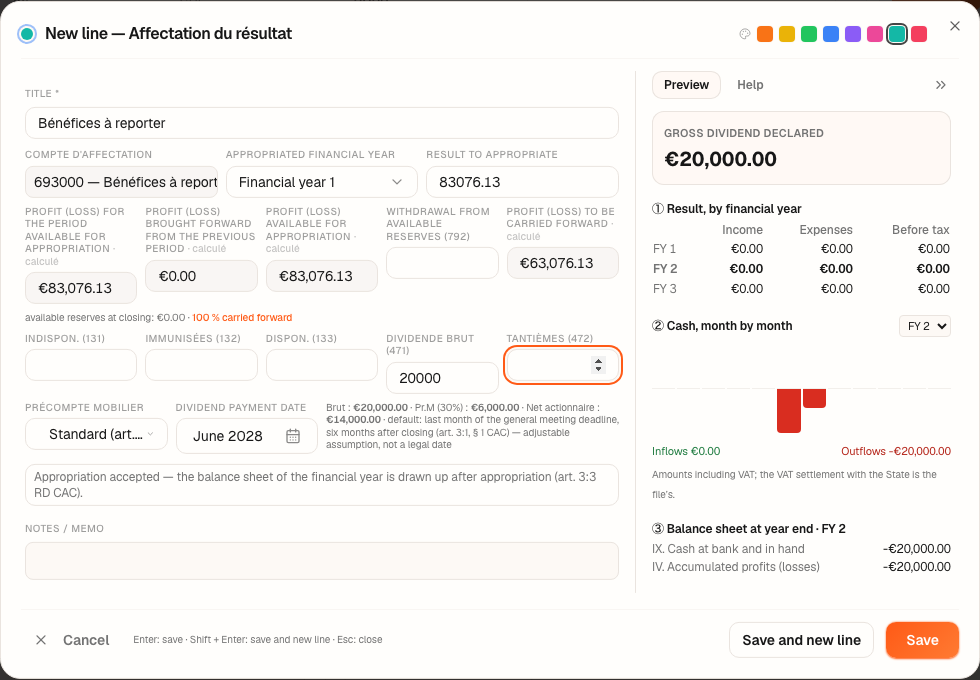980x680 pixels.
Task: Click the teal line color circle by title
Action: pos(27,34)
